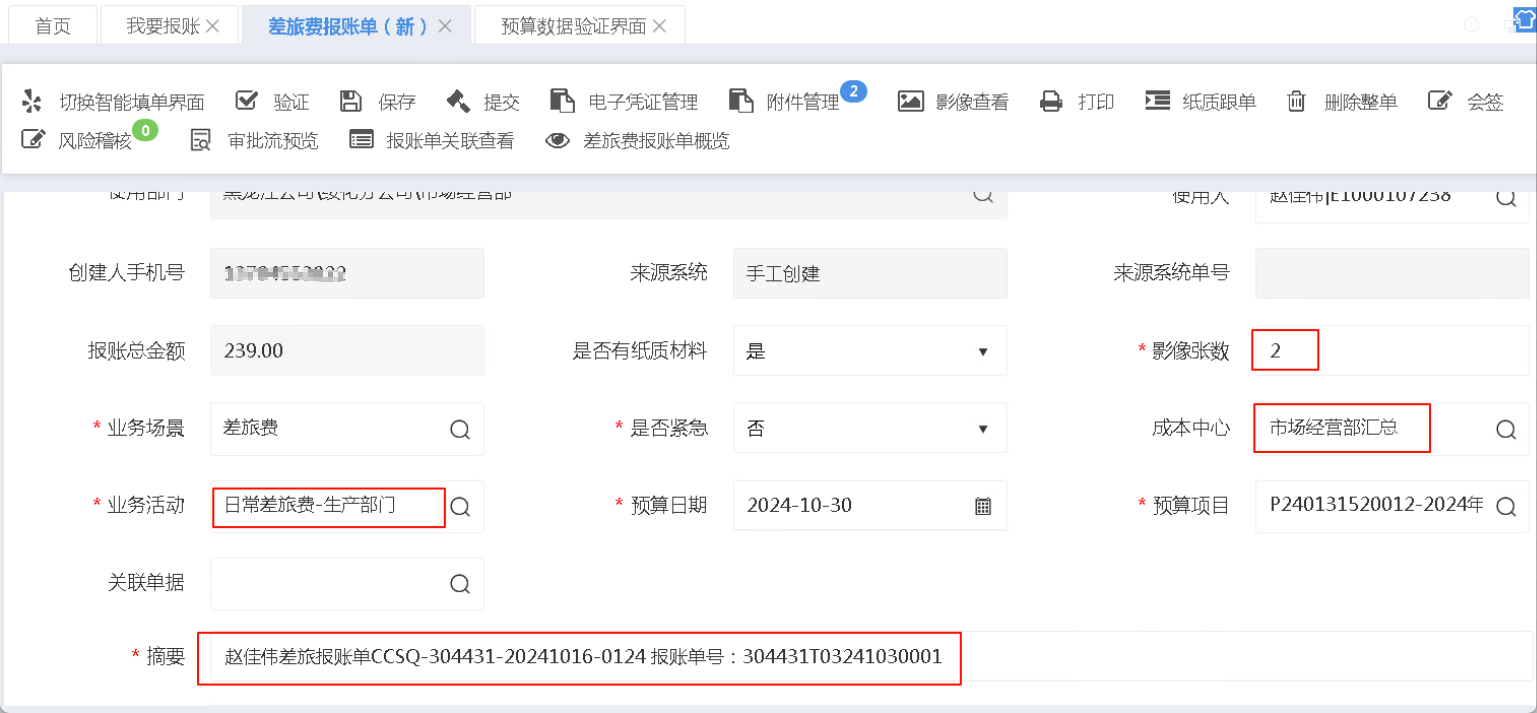
Task: Close the 我要报账 tab
Action: [213, 26]
